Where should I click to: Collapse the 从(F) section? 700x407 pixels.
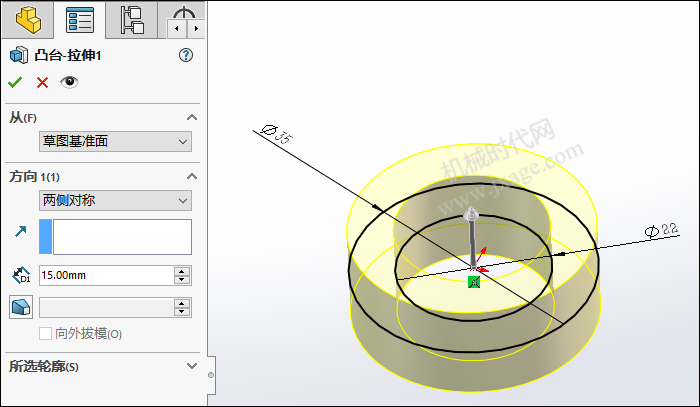[192, 117]
